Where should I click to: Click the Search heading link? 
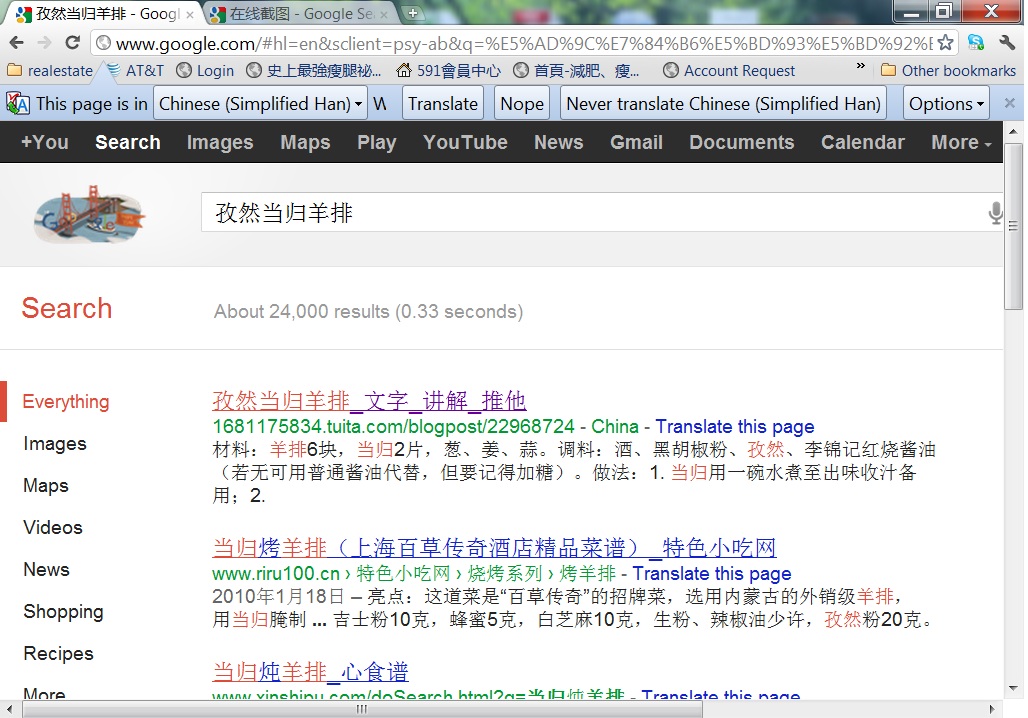pyautogui.click(x=66, y=308)
